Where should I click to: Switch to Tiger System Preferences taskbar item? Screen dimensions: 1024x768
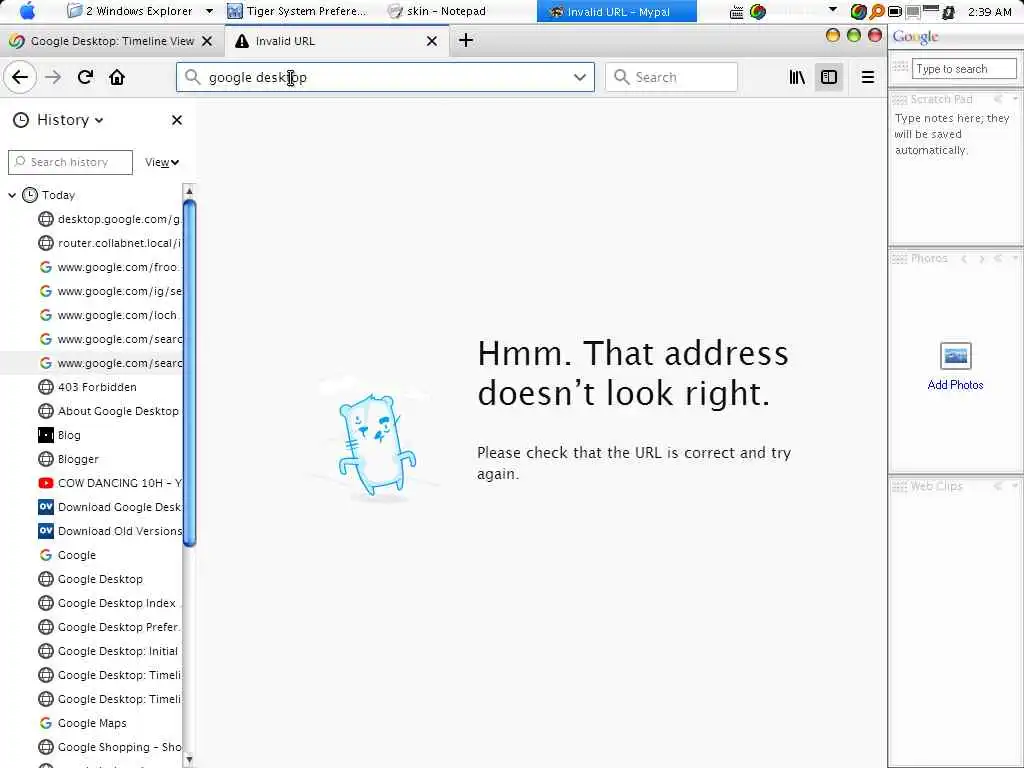(297, 11)
